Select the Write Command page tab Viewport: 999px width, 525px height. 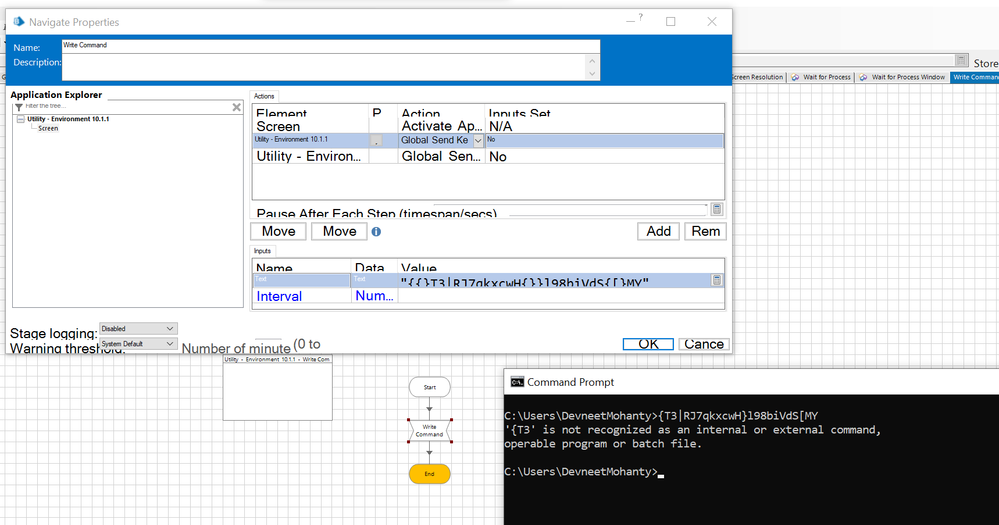click(975, 77)
